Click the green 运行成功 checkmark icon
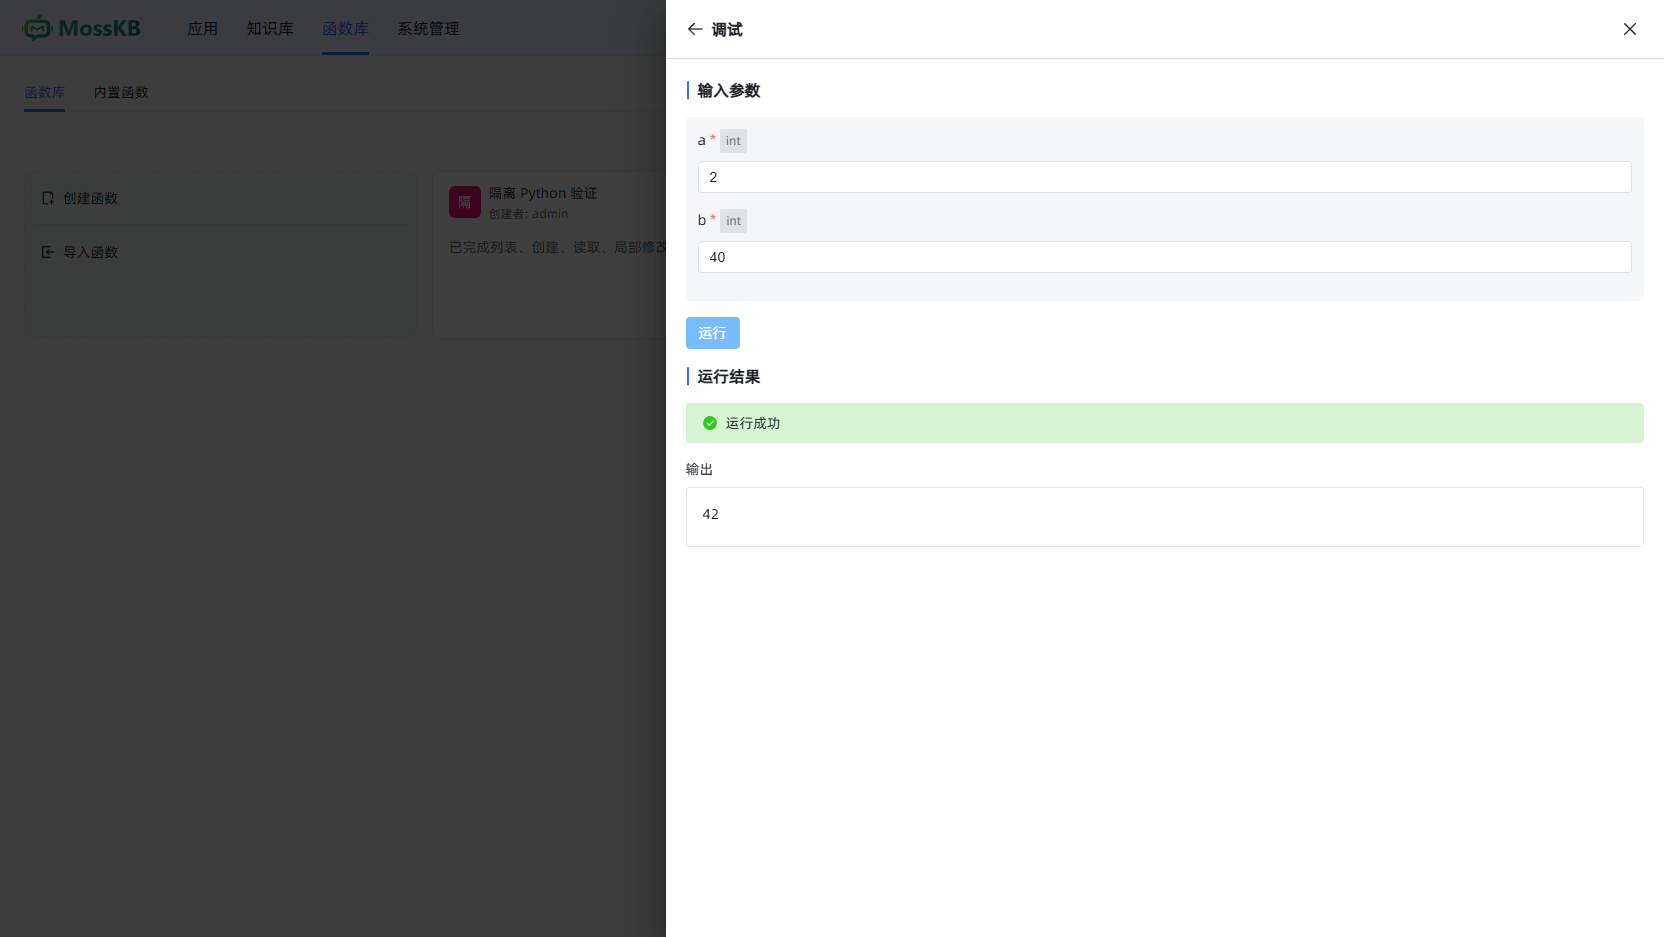 click(710, 423)
